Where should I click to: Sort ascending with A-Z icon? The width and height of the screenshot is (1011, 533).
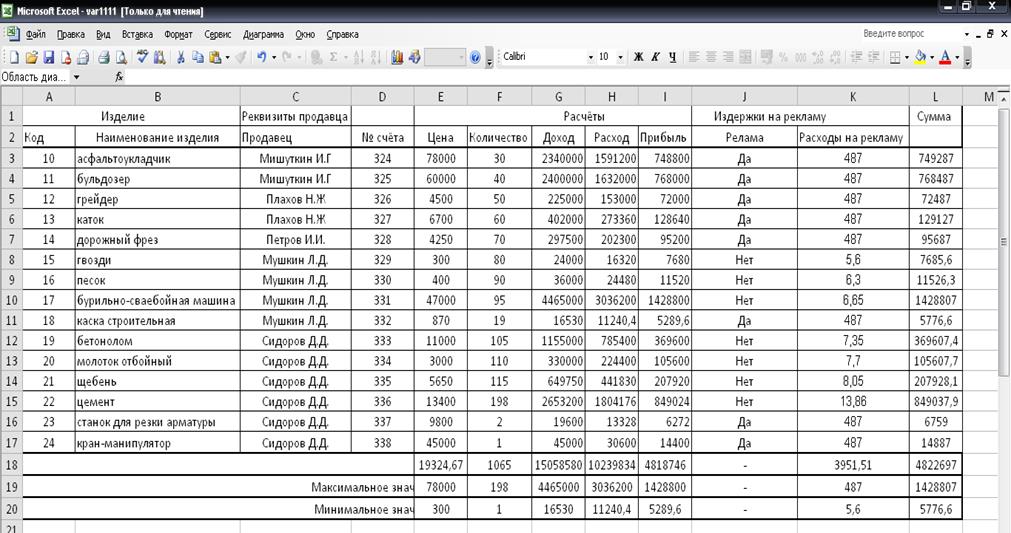pos(359,57)
